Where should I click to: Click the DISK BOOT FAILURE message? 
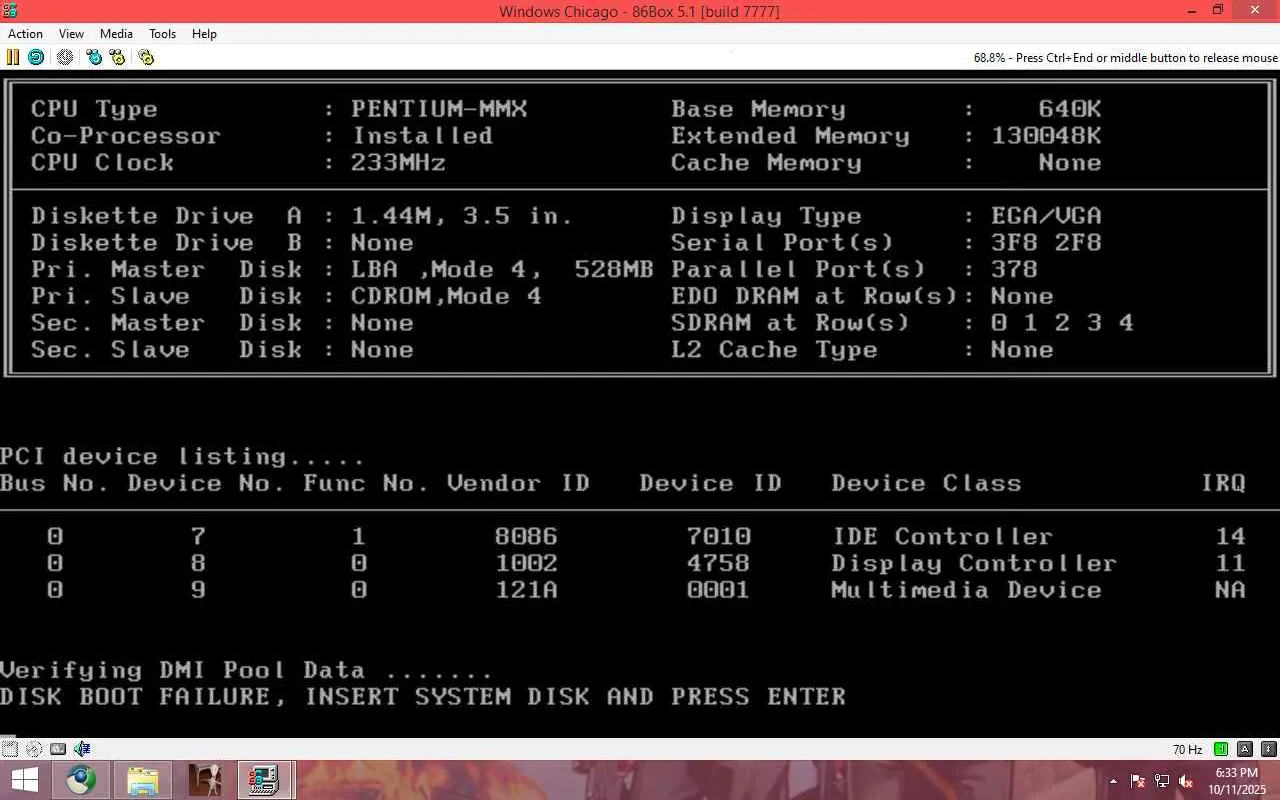[423, 697]
